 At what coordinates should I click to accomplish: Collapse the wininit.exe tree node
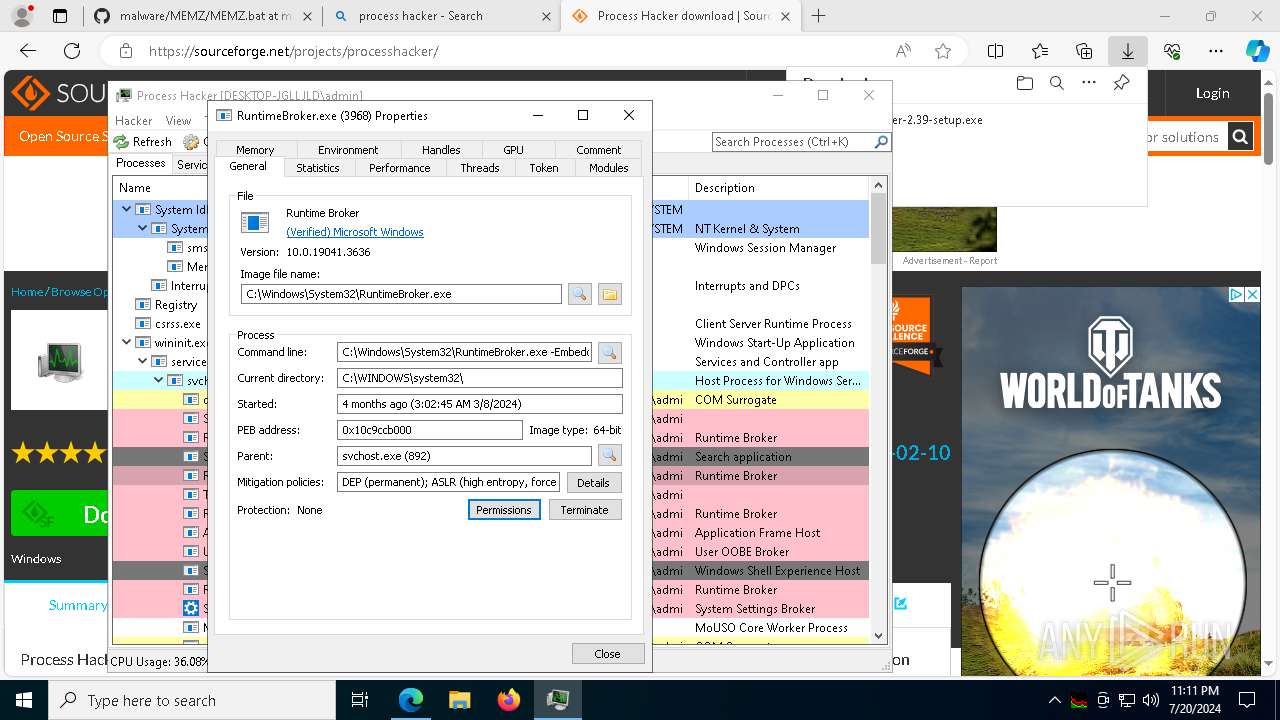click(126, 343)
